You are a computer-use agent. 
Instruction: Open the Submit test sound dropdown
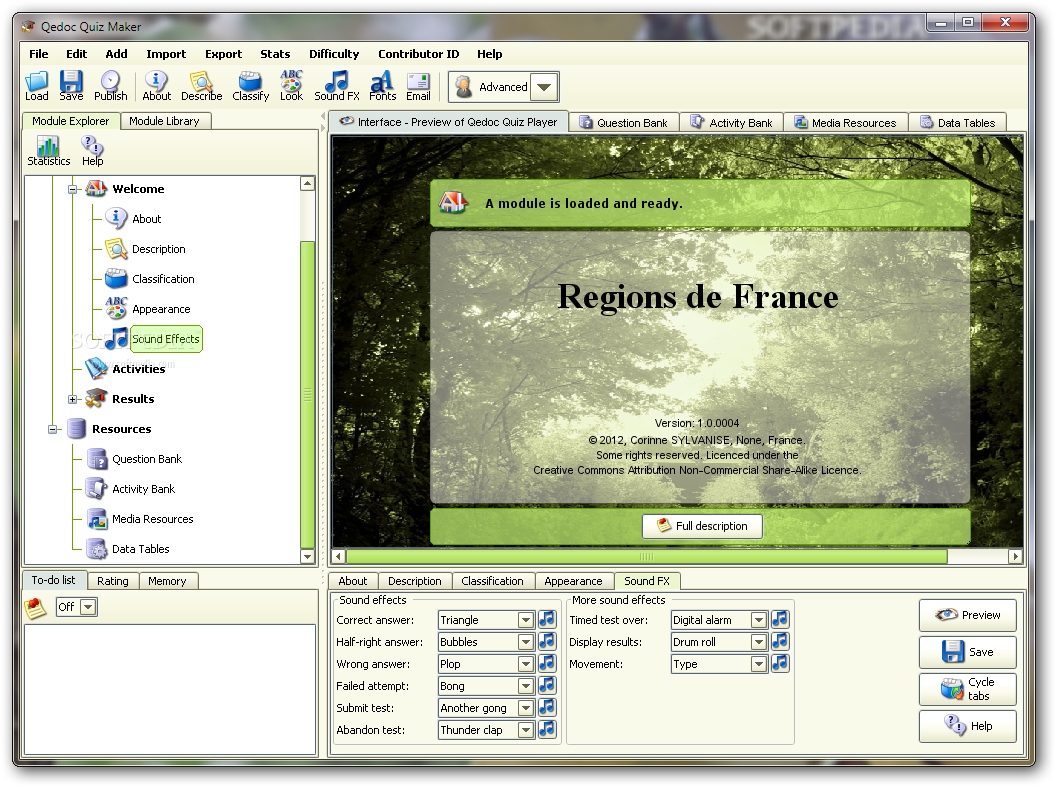click(x=526, y=708)
